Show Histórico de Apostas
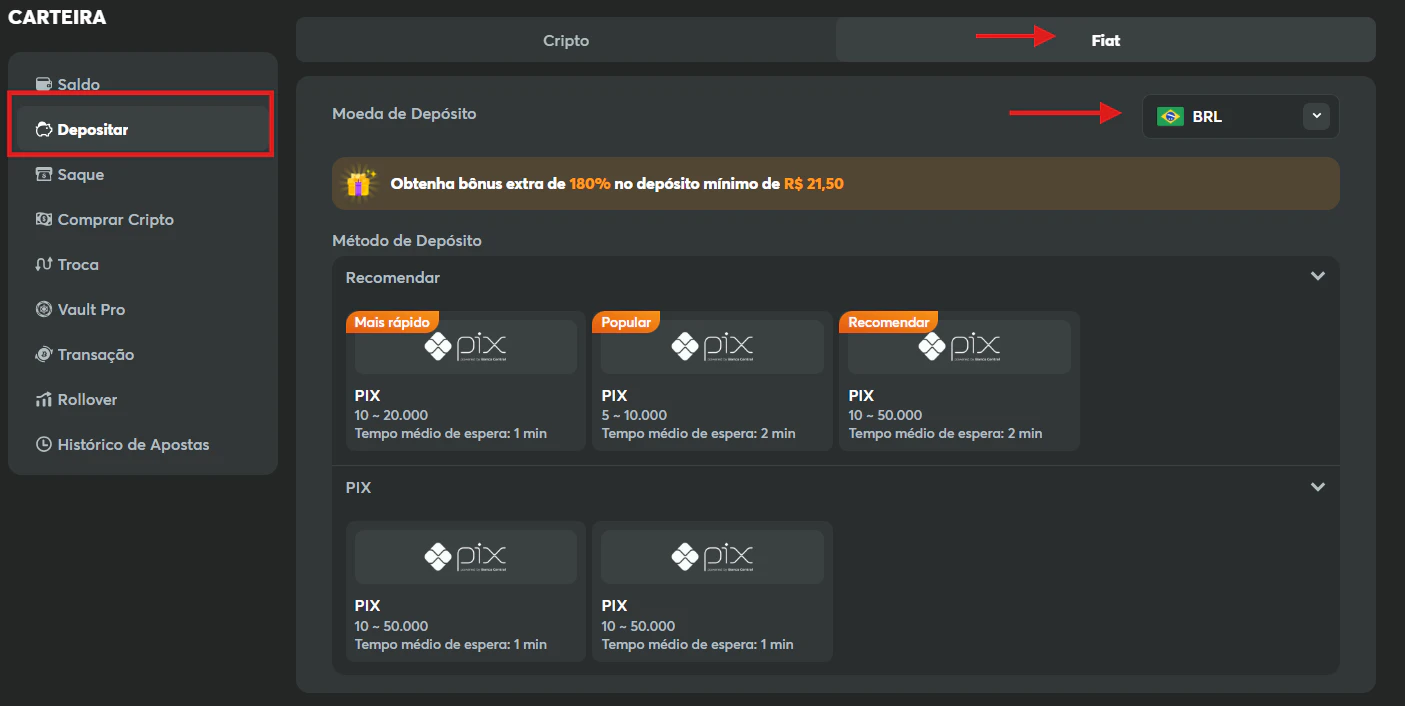Viewport: 1405px width, 706px height. (x=143, y=444)
